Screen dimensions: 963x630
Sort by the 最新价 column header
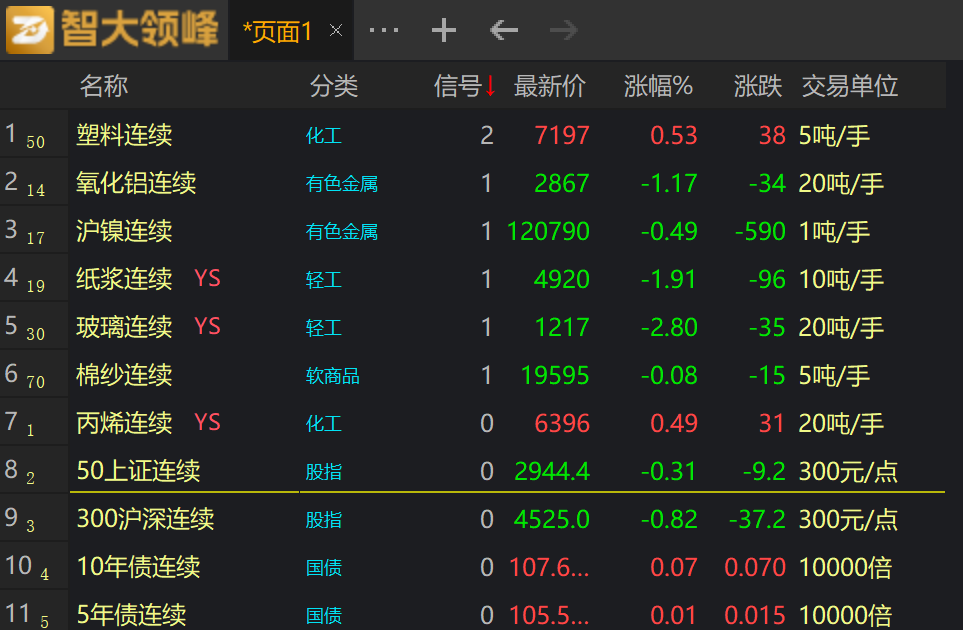tap(550, 86)
